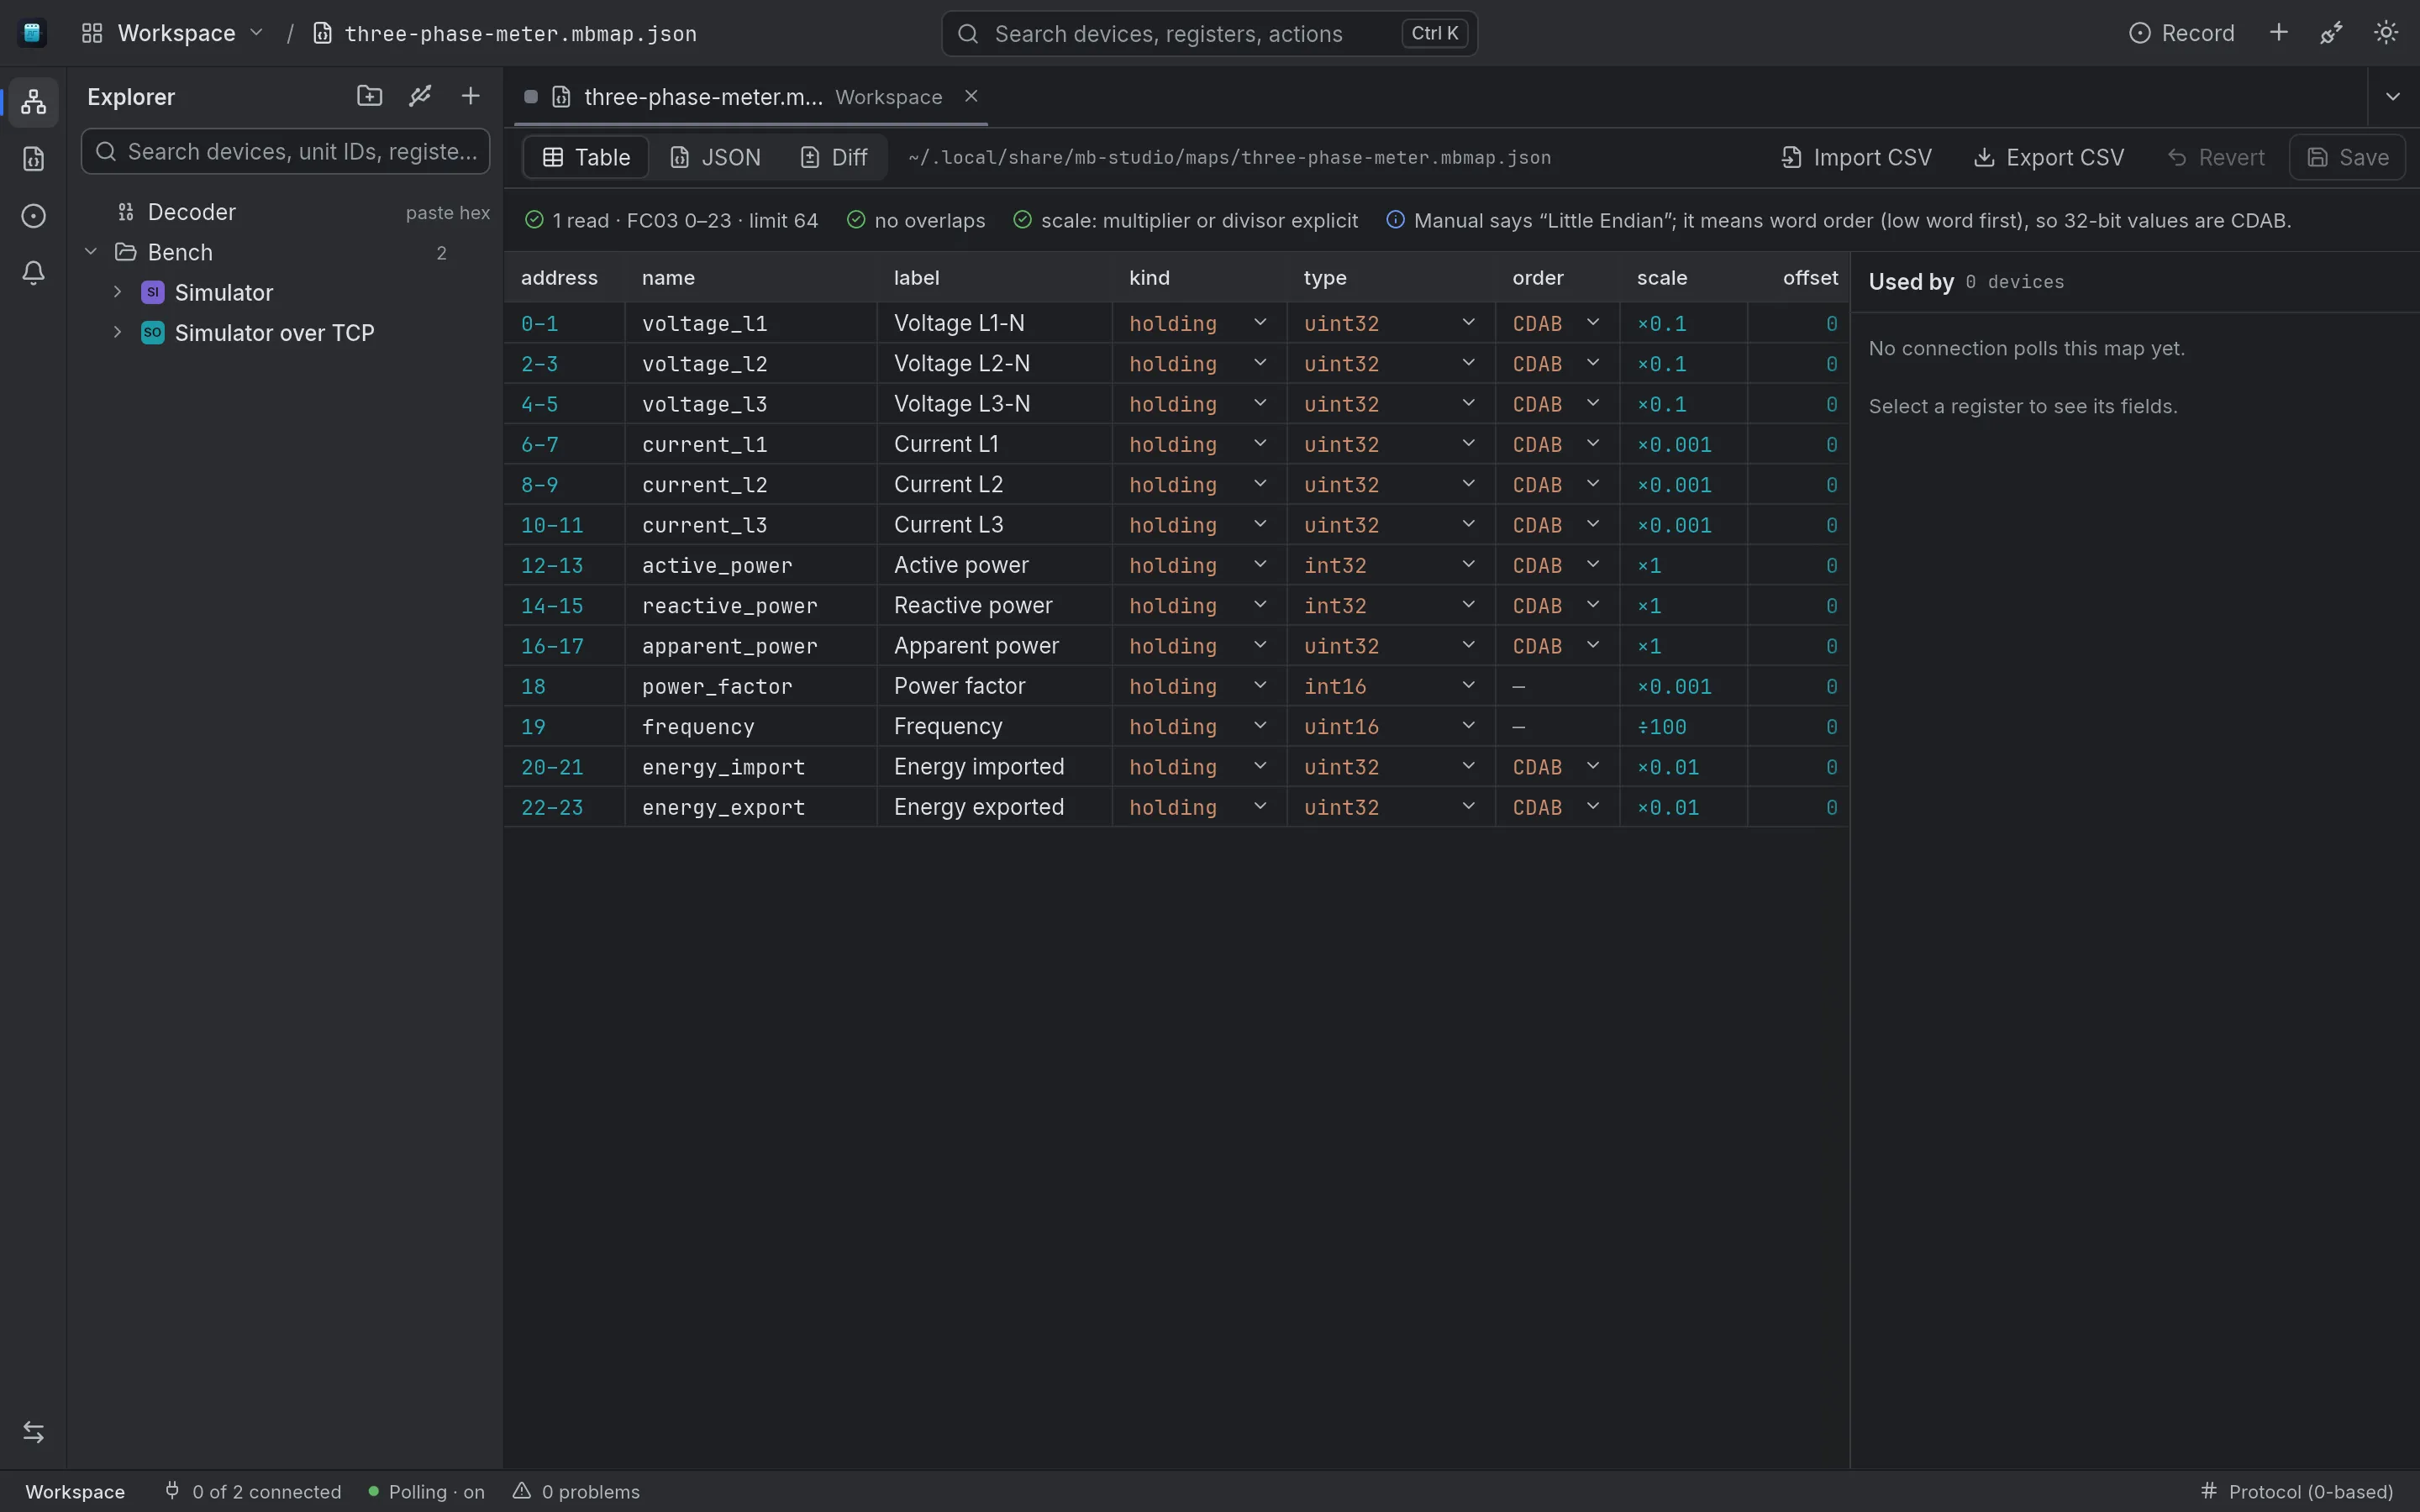Collapse the Bench folder
The image size is (2420, 1512).
tap(91, 252)
